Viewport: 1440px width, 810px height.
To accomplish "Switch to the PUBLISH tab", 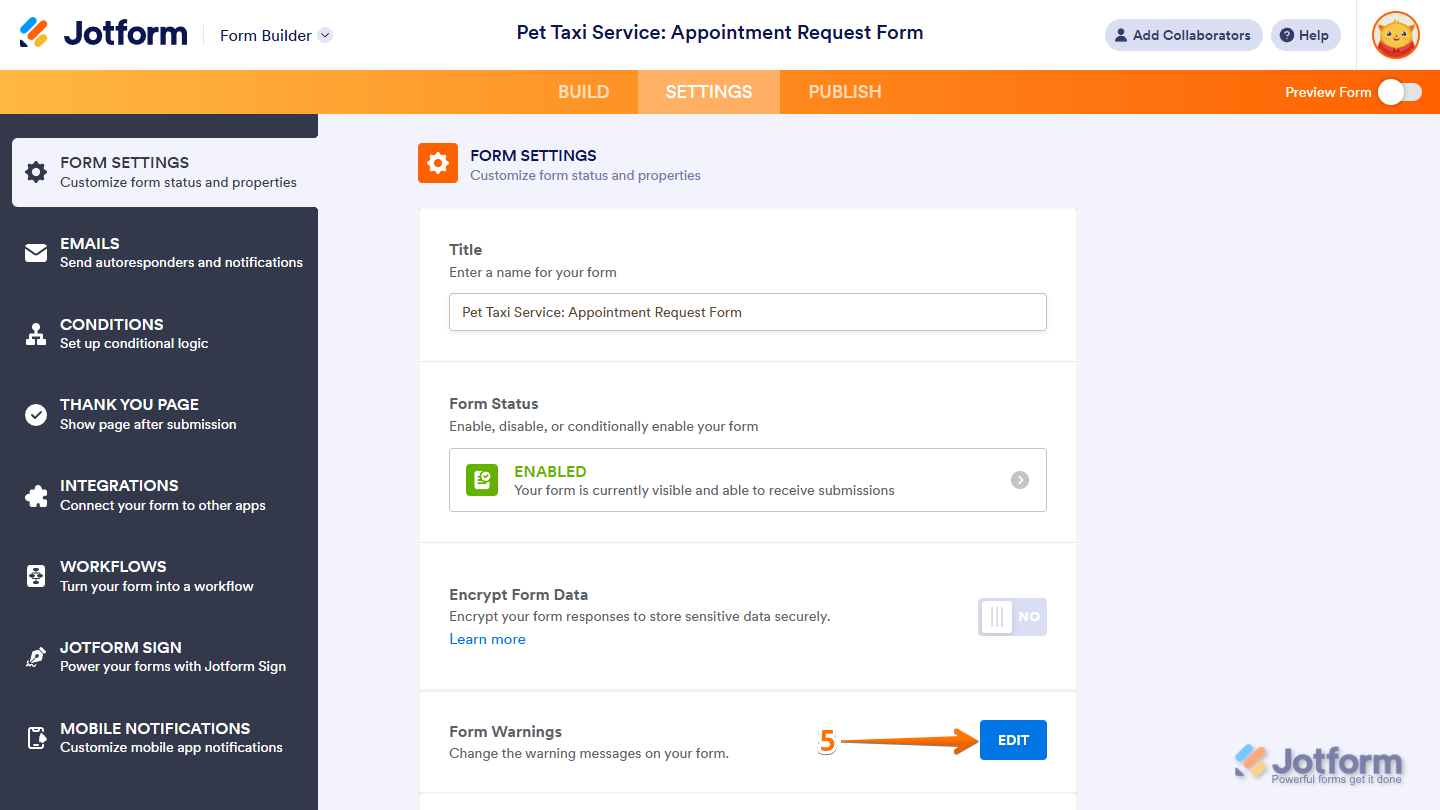I will pos(845,92).
